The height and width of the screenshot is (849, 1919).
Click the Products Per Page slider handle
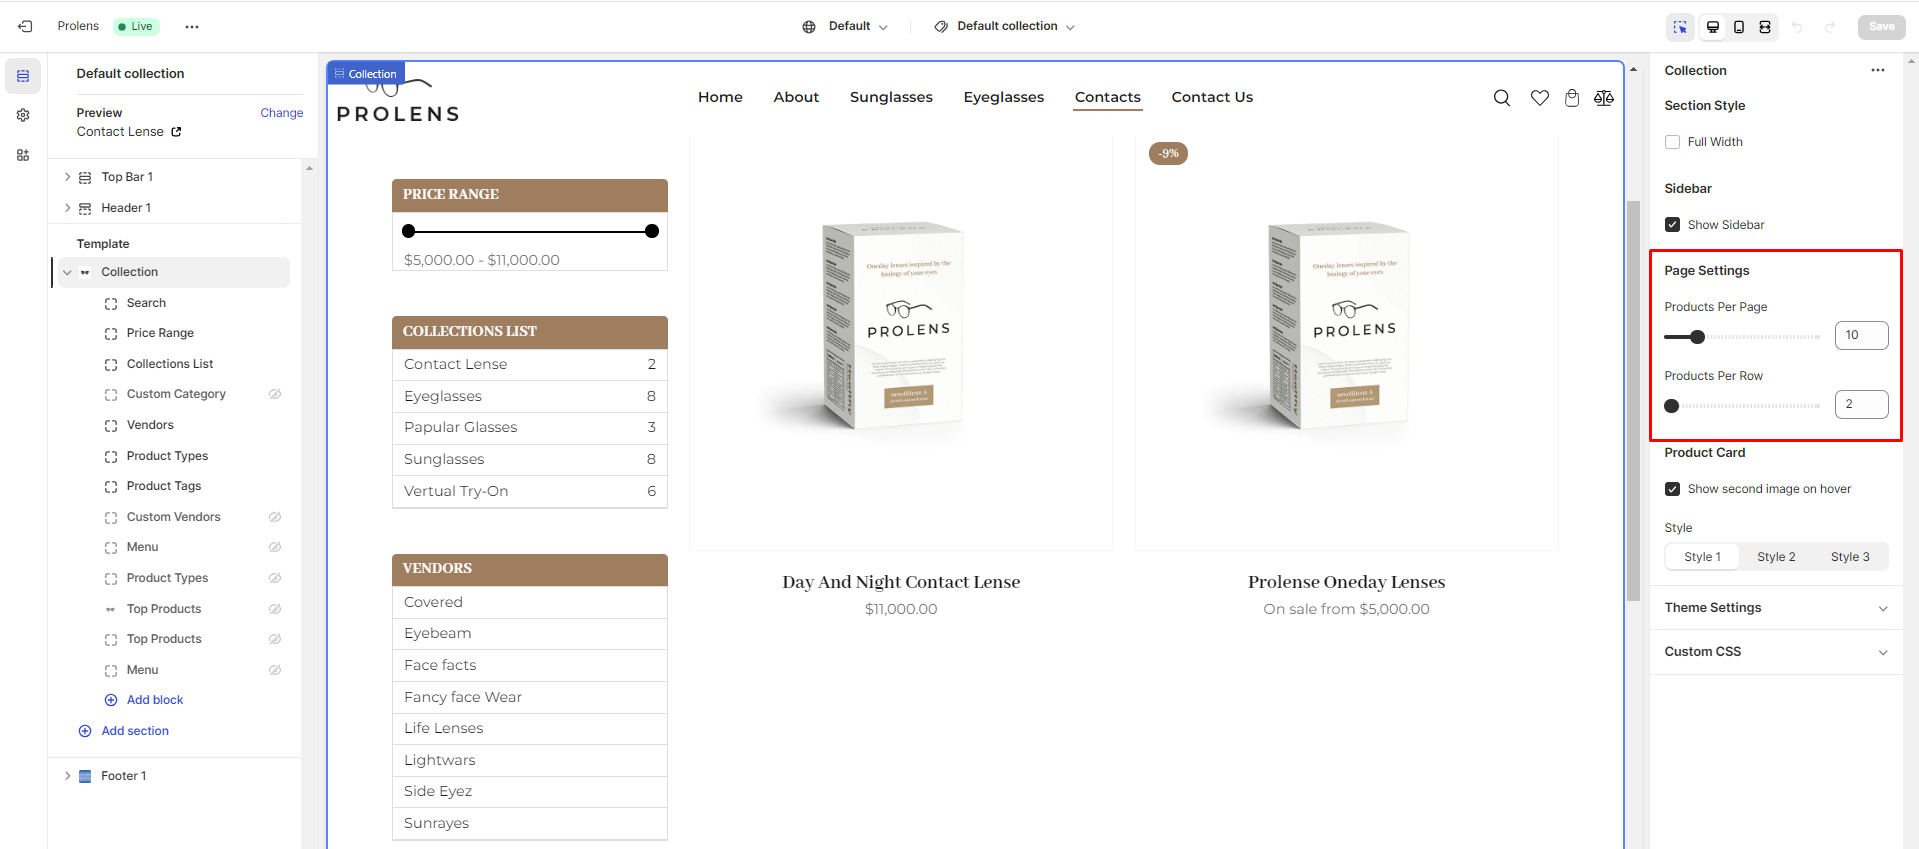(1697, 337)
